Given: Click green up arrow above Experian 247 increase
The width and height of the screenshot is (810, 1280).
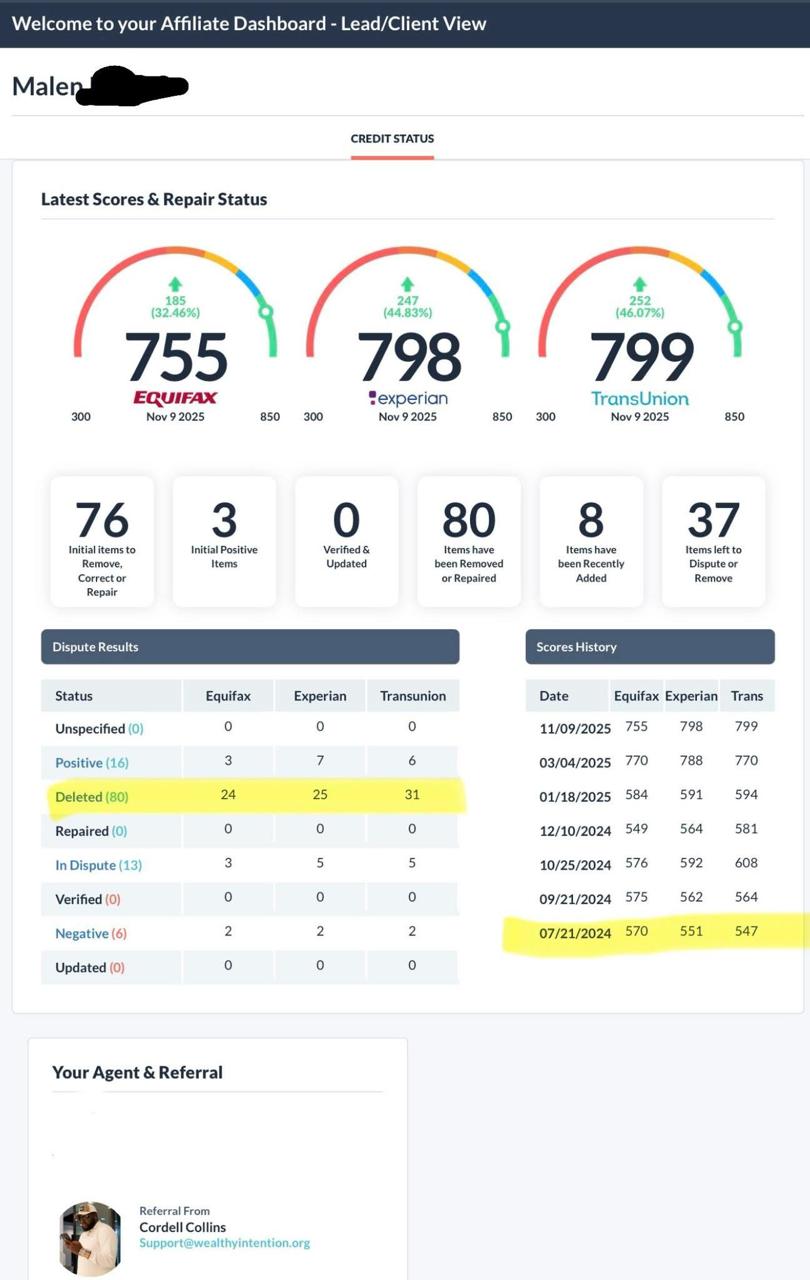Looking at the screenshot, I should click(x=407, y=284).
